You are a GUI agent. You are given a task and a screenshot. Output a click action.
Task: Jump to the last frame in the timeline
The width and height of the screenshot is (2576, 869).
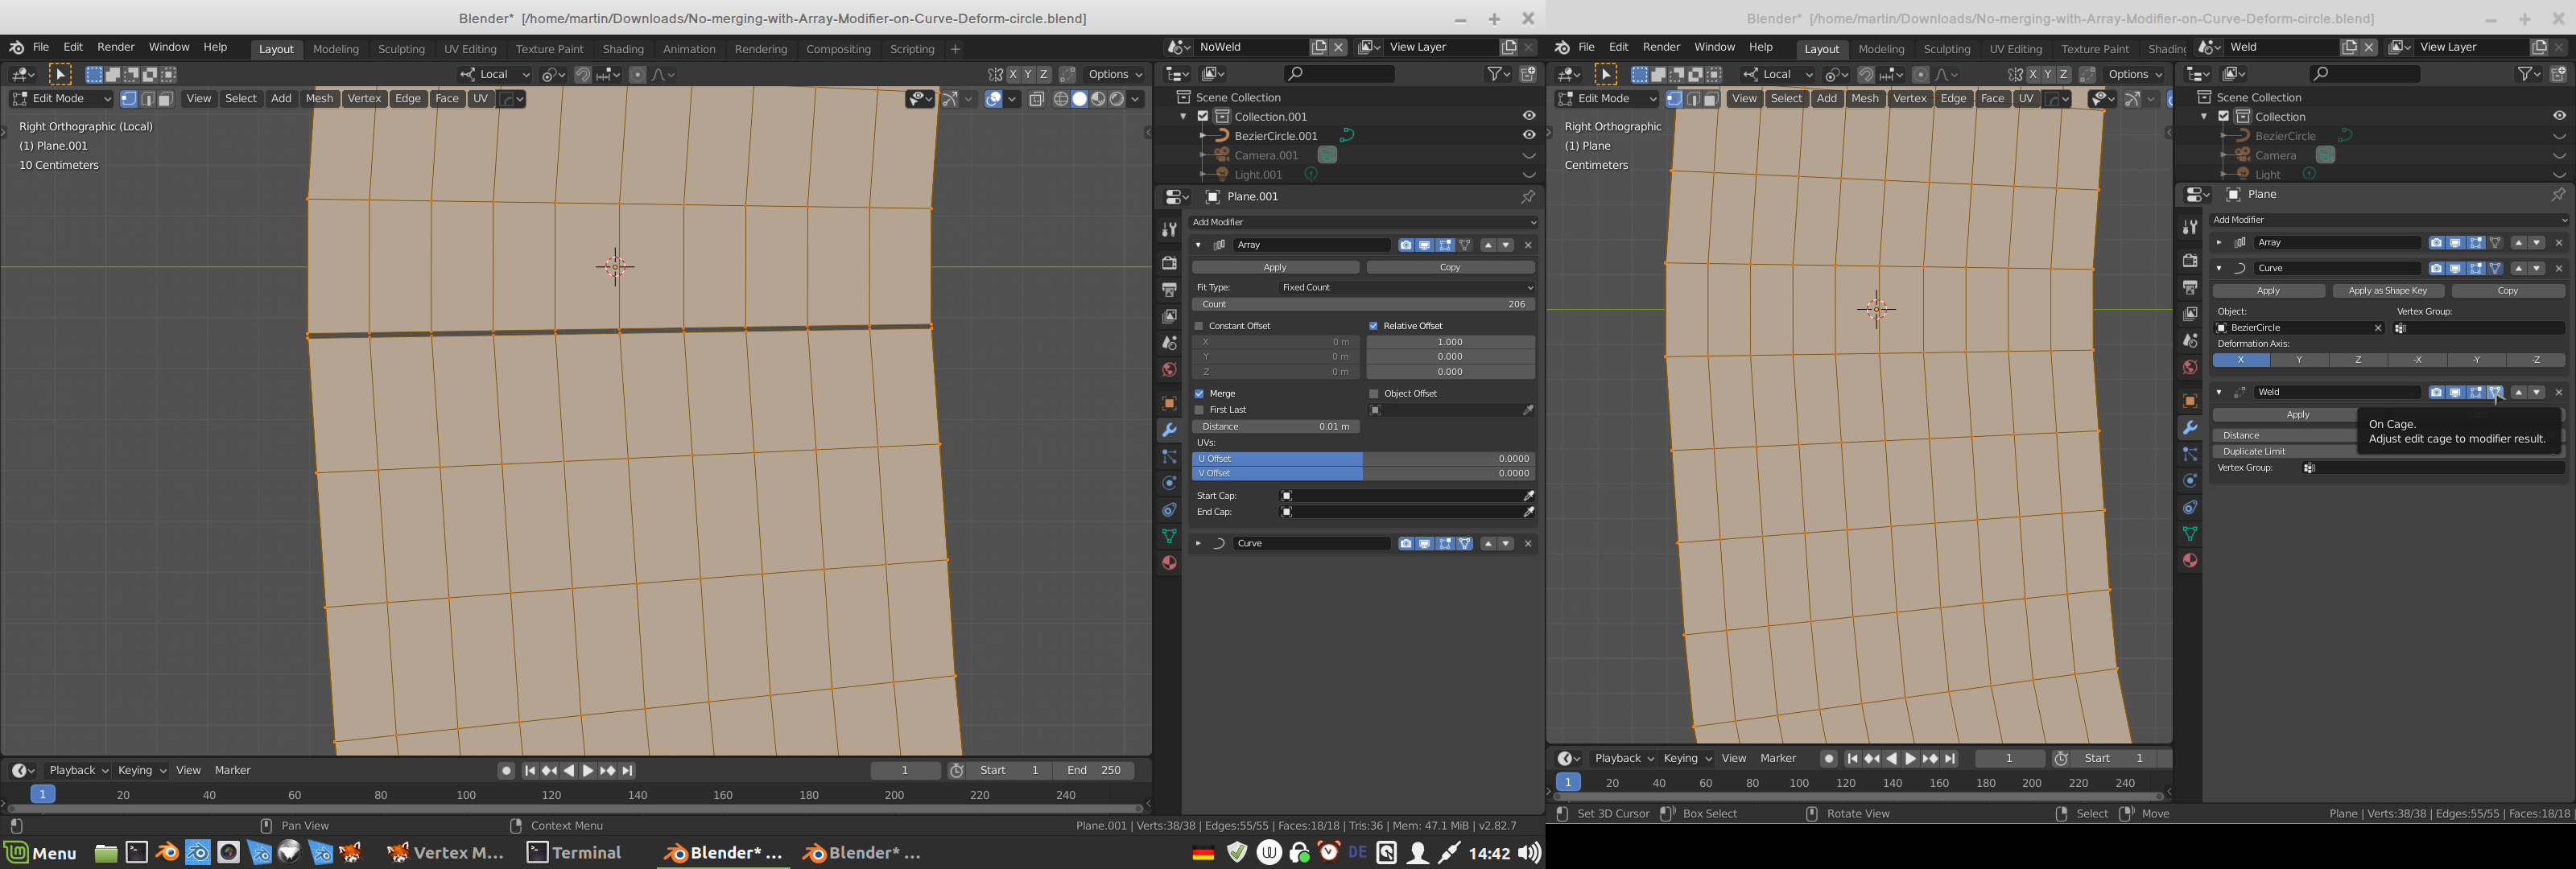click(628, 770)
